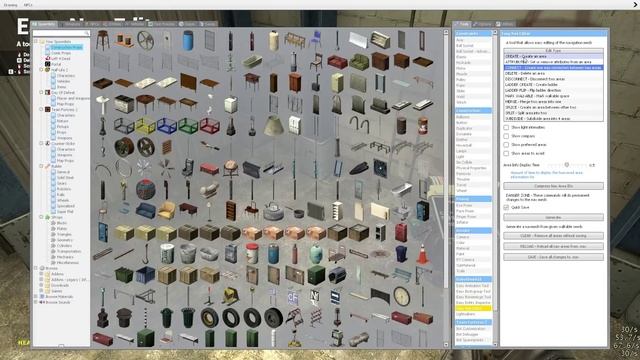Tick the fourth Show areas checkbox
Screen dimensions: 640x360
[506, 153]
